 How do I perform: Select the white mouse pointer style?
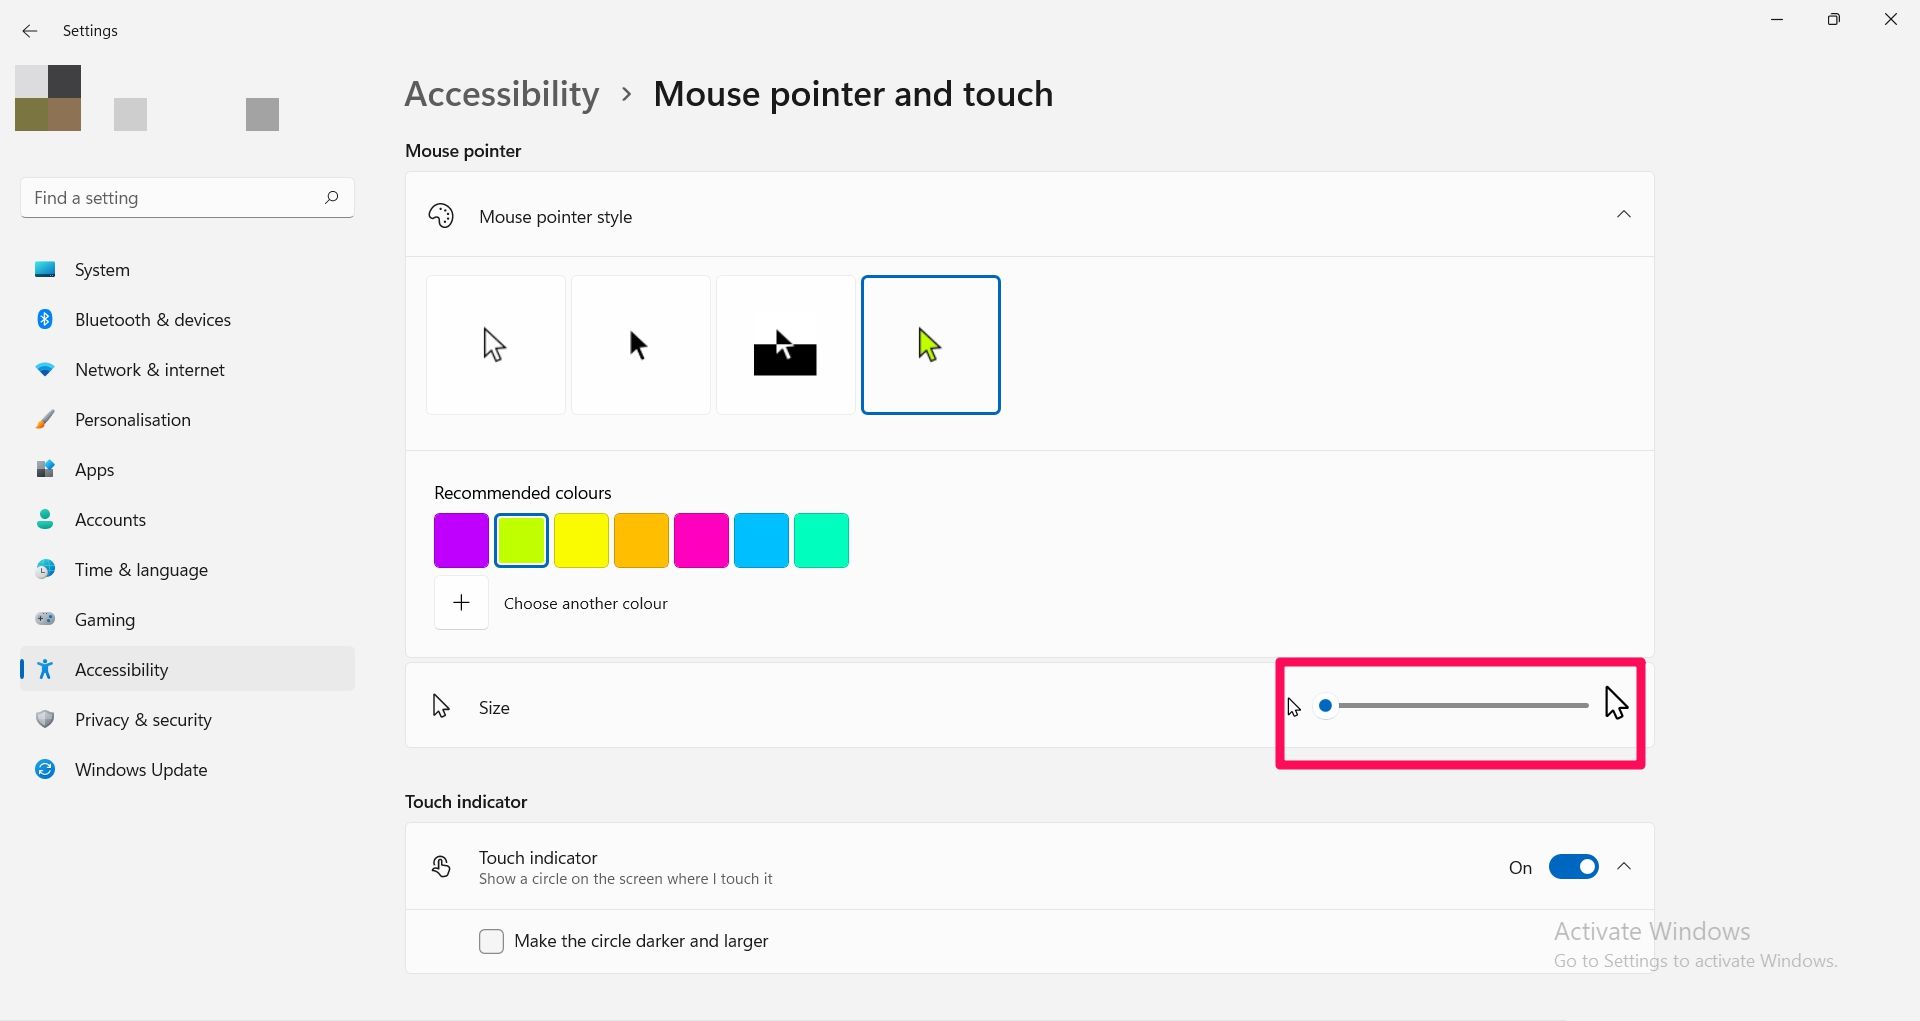[x=495, y=345]
